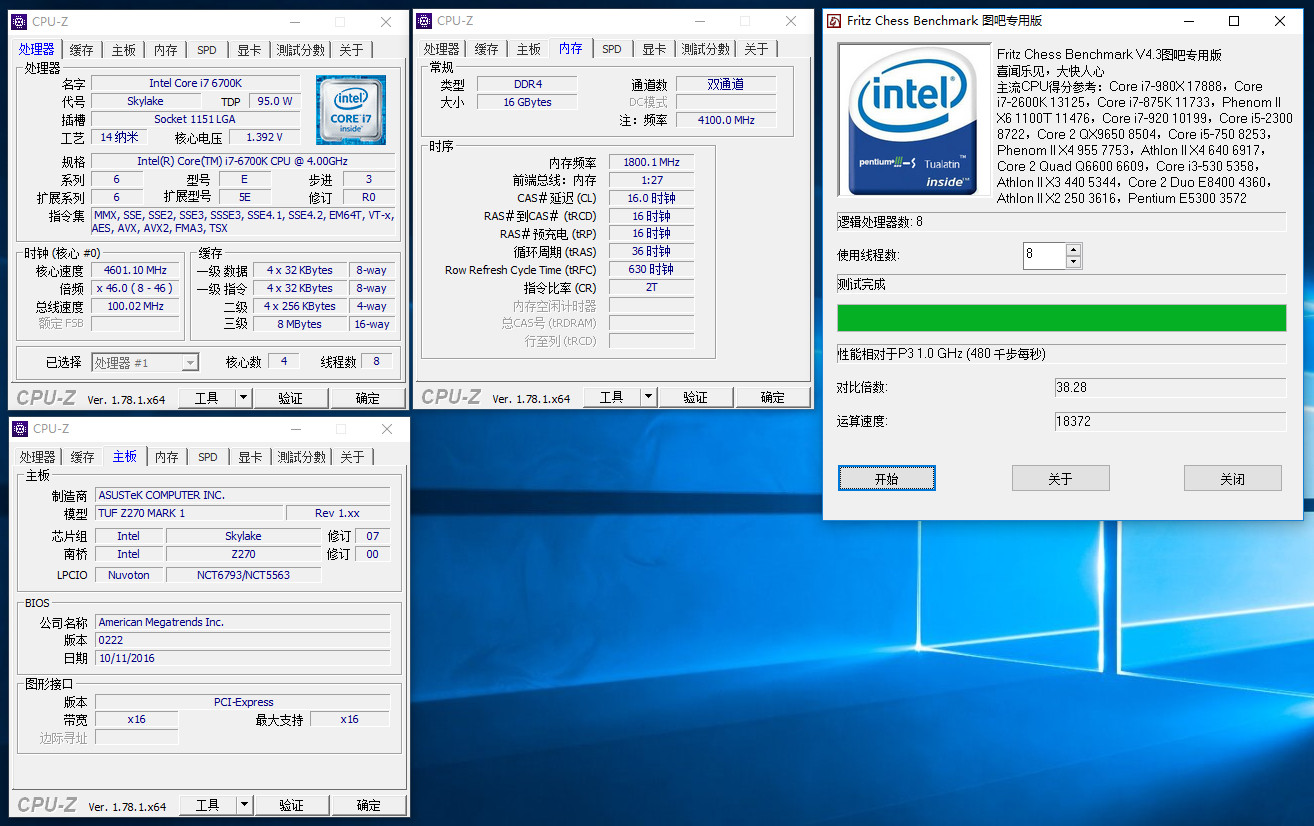The height and width of the screenshot is (826, 1314).
Task: Click the CPU-Z title icon of the DDR4 memory window
Action: 424,21
